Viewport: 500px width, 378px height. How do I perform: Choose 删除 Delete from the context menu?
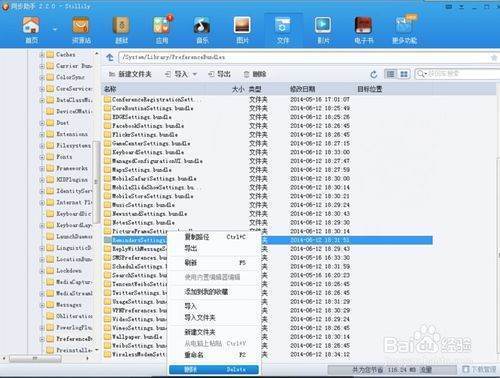(x=214, y=369)
